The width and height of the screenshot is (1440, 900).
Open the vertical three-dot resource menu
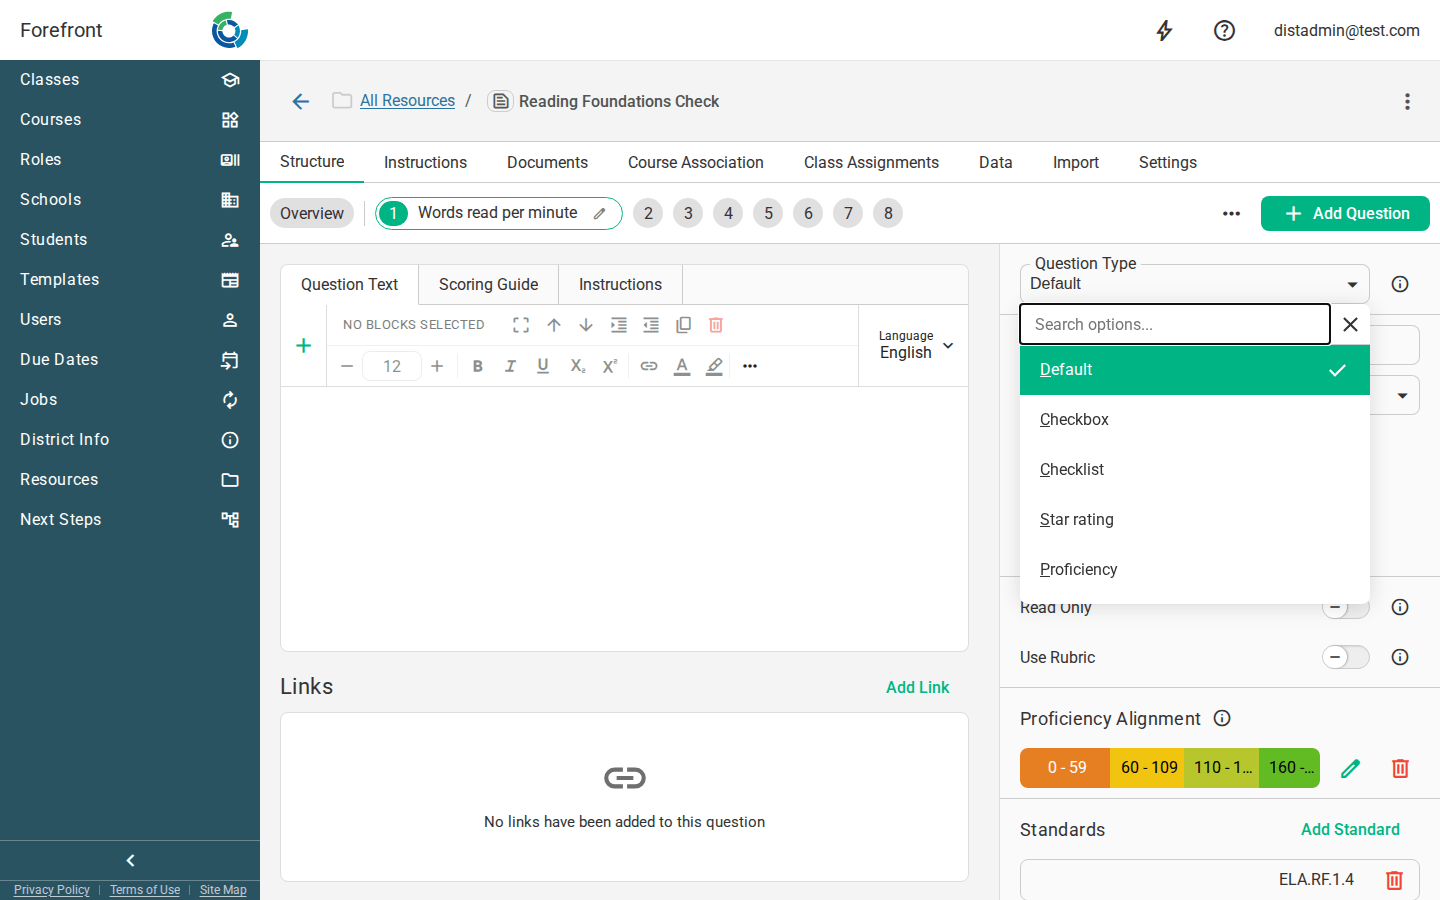pyautogui.click(x=1407, y=101)
